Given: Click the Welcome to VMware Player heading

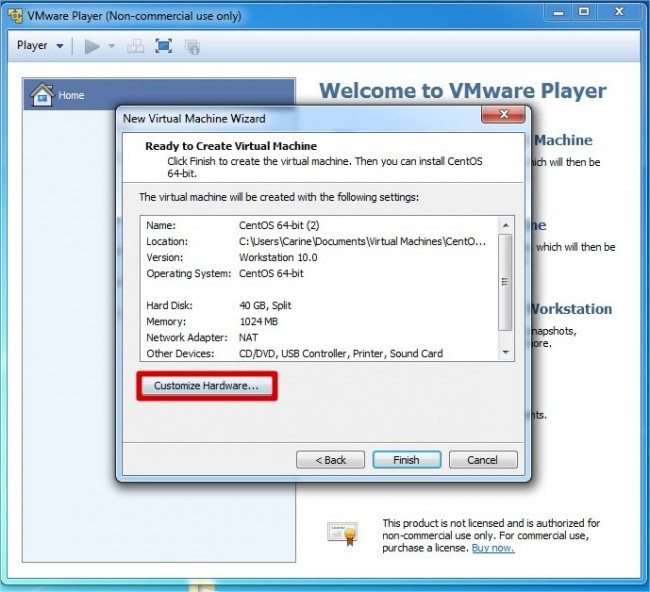Looking at the screenshot, I should (x=463, y=91).
